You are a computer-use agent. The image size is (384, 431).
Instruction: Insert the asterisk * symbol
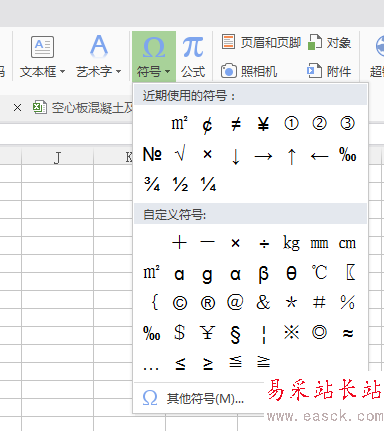(x=291, y=302)
